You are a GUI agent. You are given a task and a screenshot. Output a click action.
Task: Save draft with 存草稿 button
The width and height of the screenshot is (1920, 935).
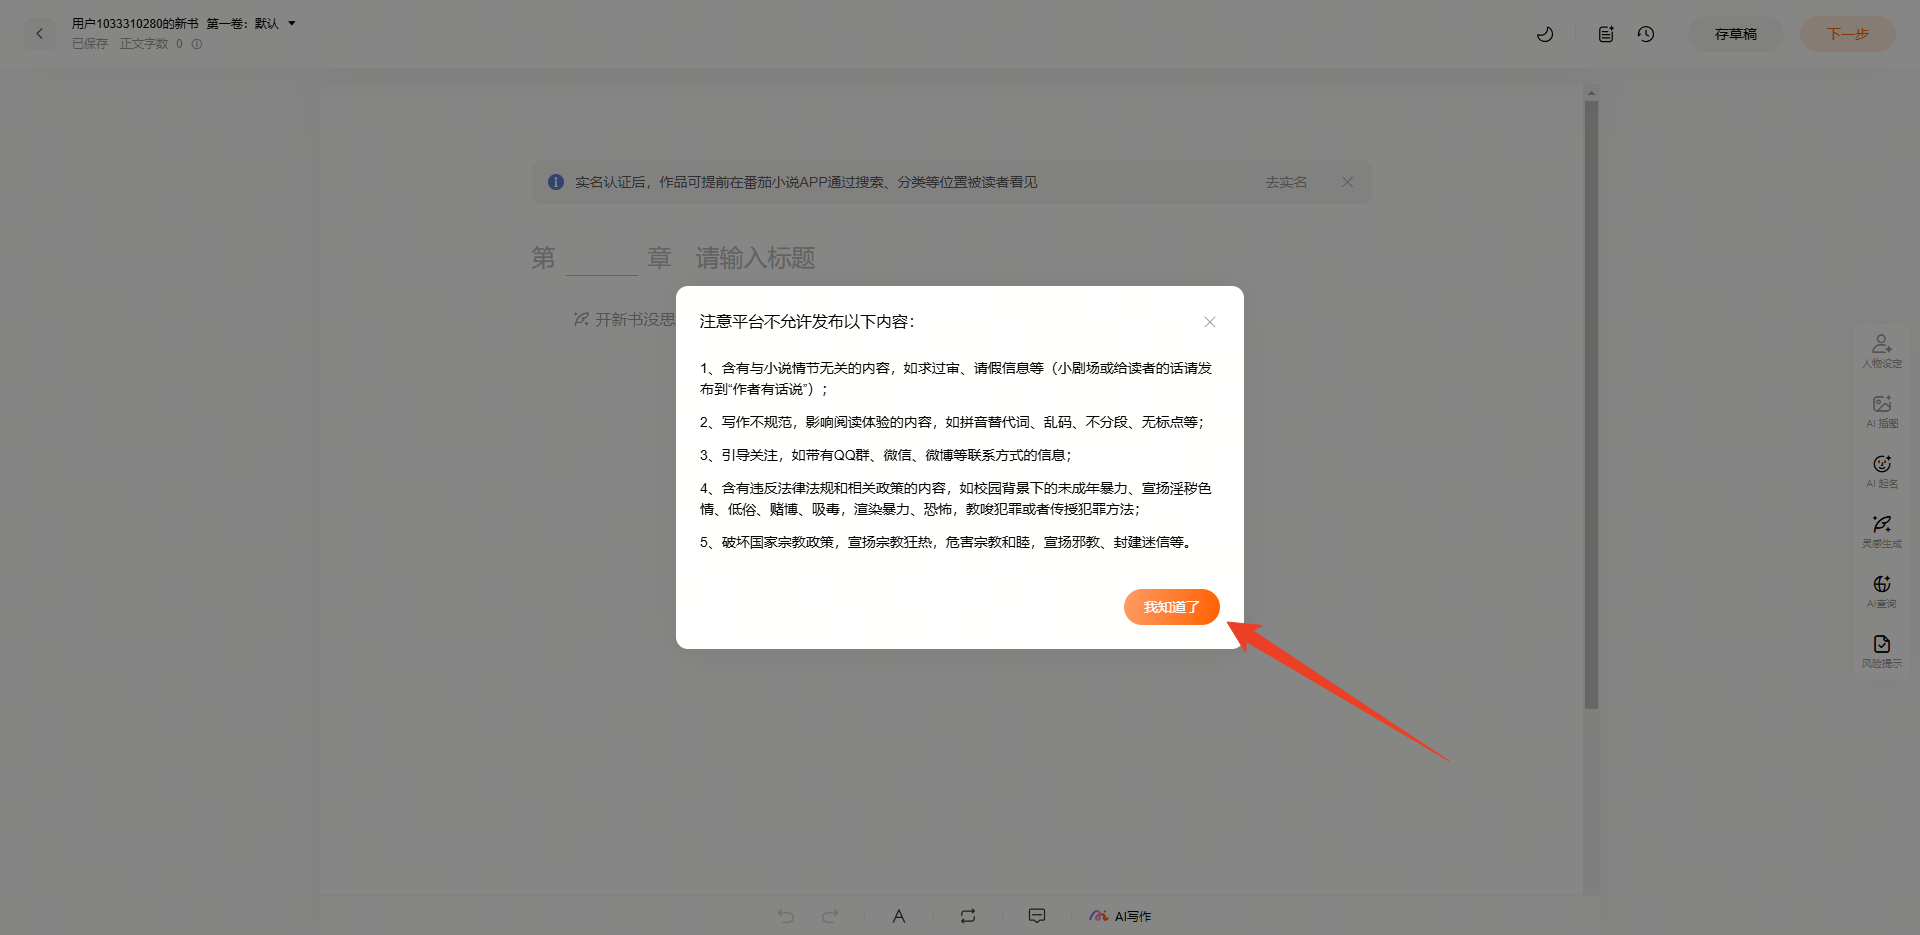pos(1736,34)
